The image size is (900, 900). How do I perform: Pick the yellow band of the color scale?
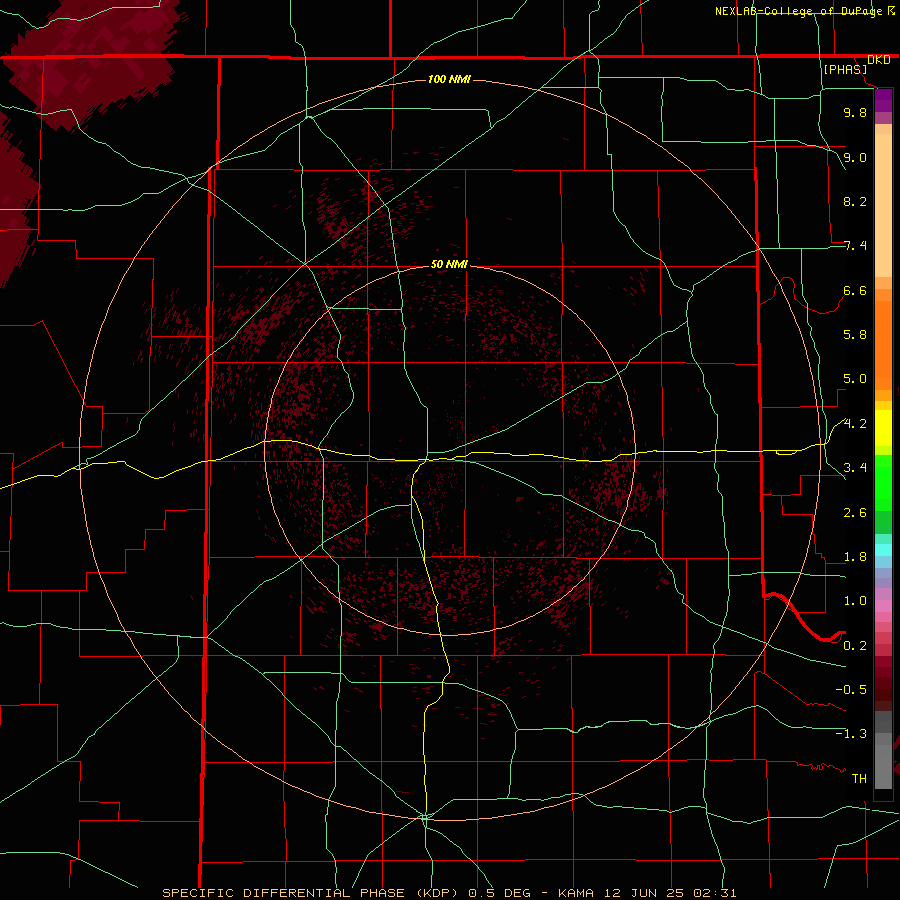883,428
